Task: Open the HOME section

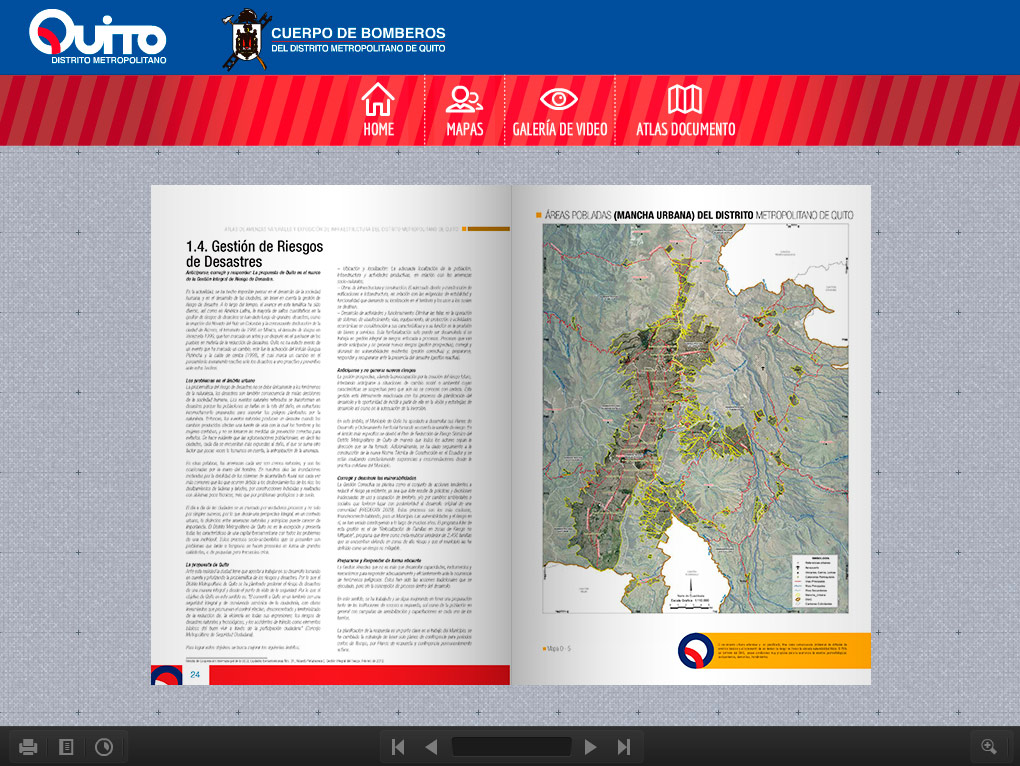Action: tap(379, 111)
